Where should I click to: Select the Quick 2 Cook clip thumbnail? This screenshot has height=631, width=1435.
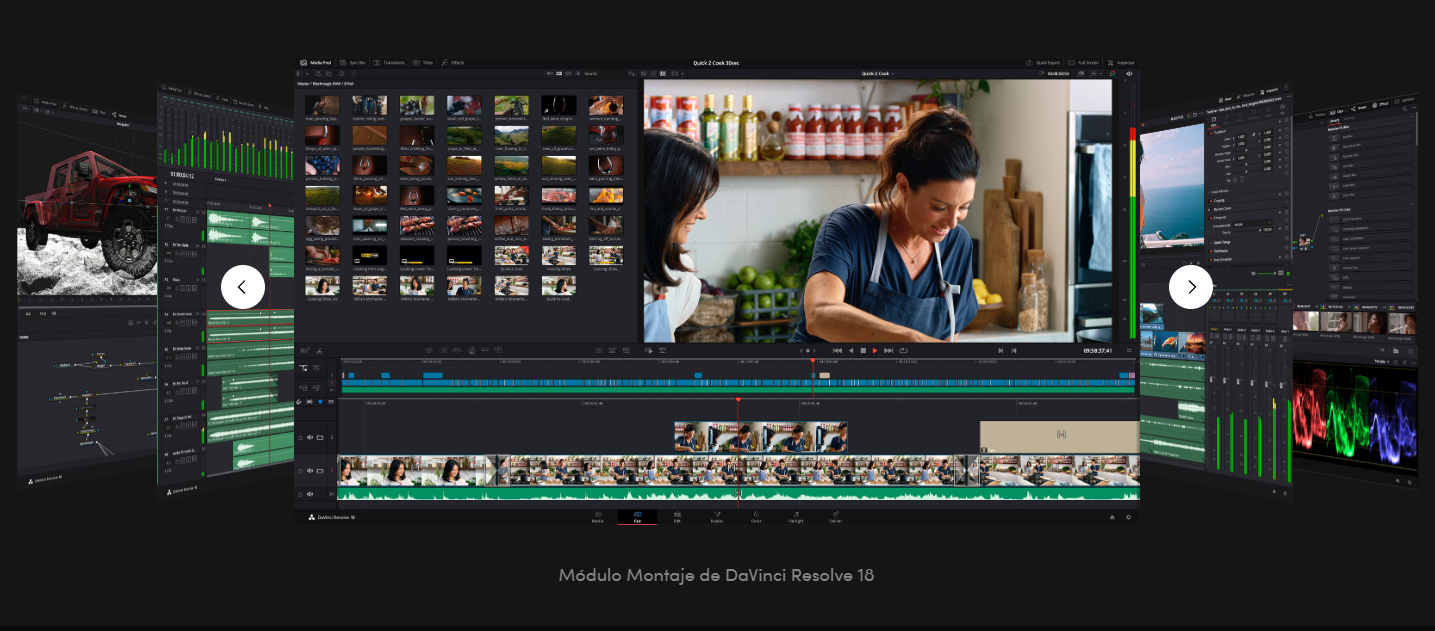558,284
